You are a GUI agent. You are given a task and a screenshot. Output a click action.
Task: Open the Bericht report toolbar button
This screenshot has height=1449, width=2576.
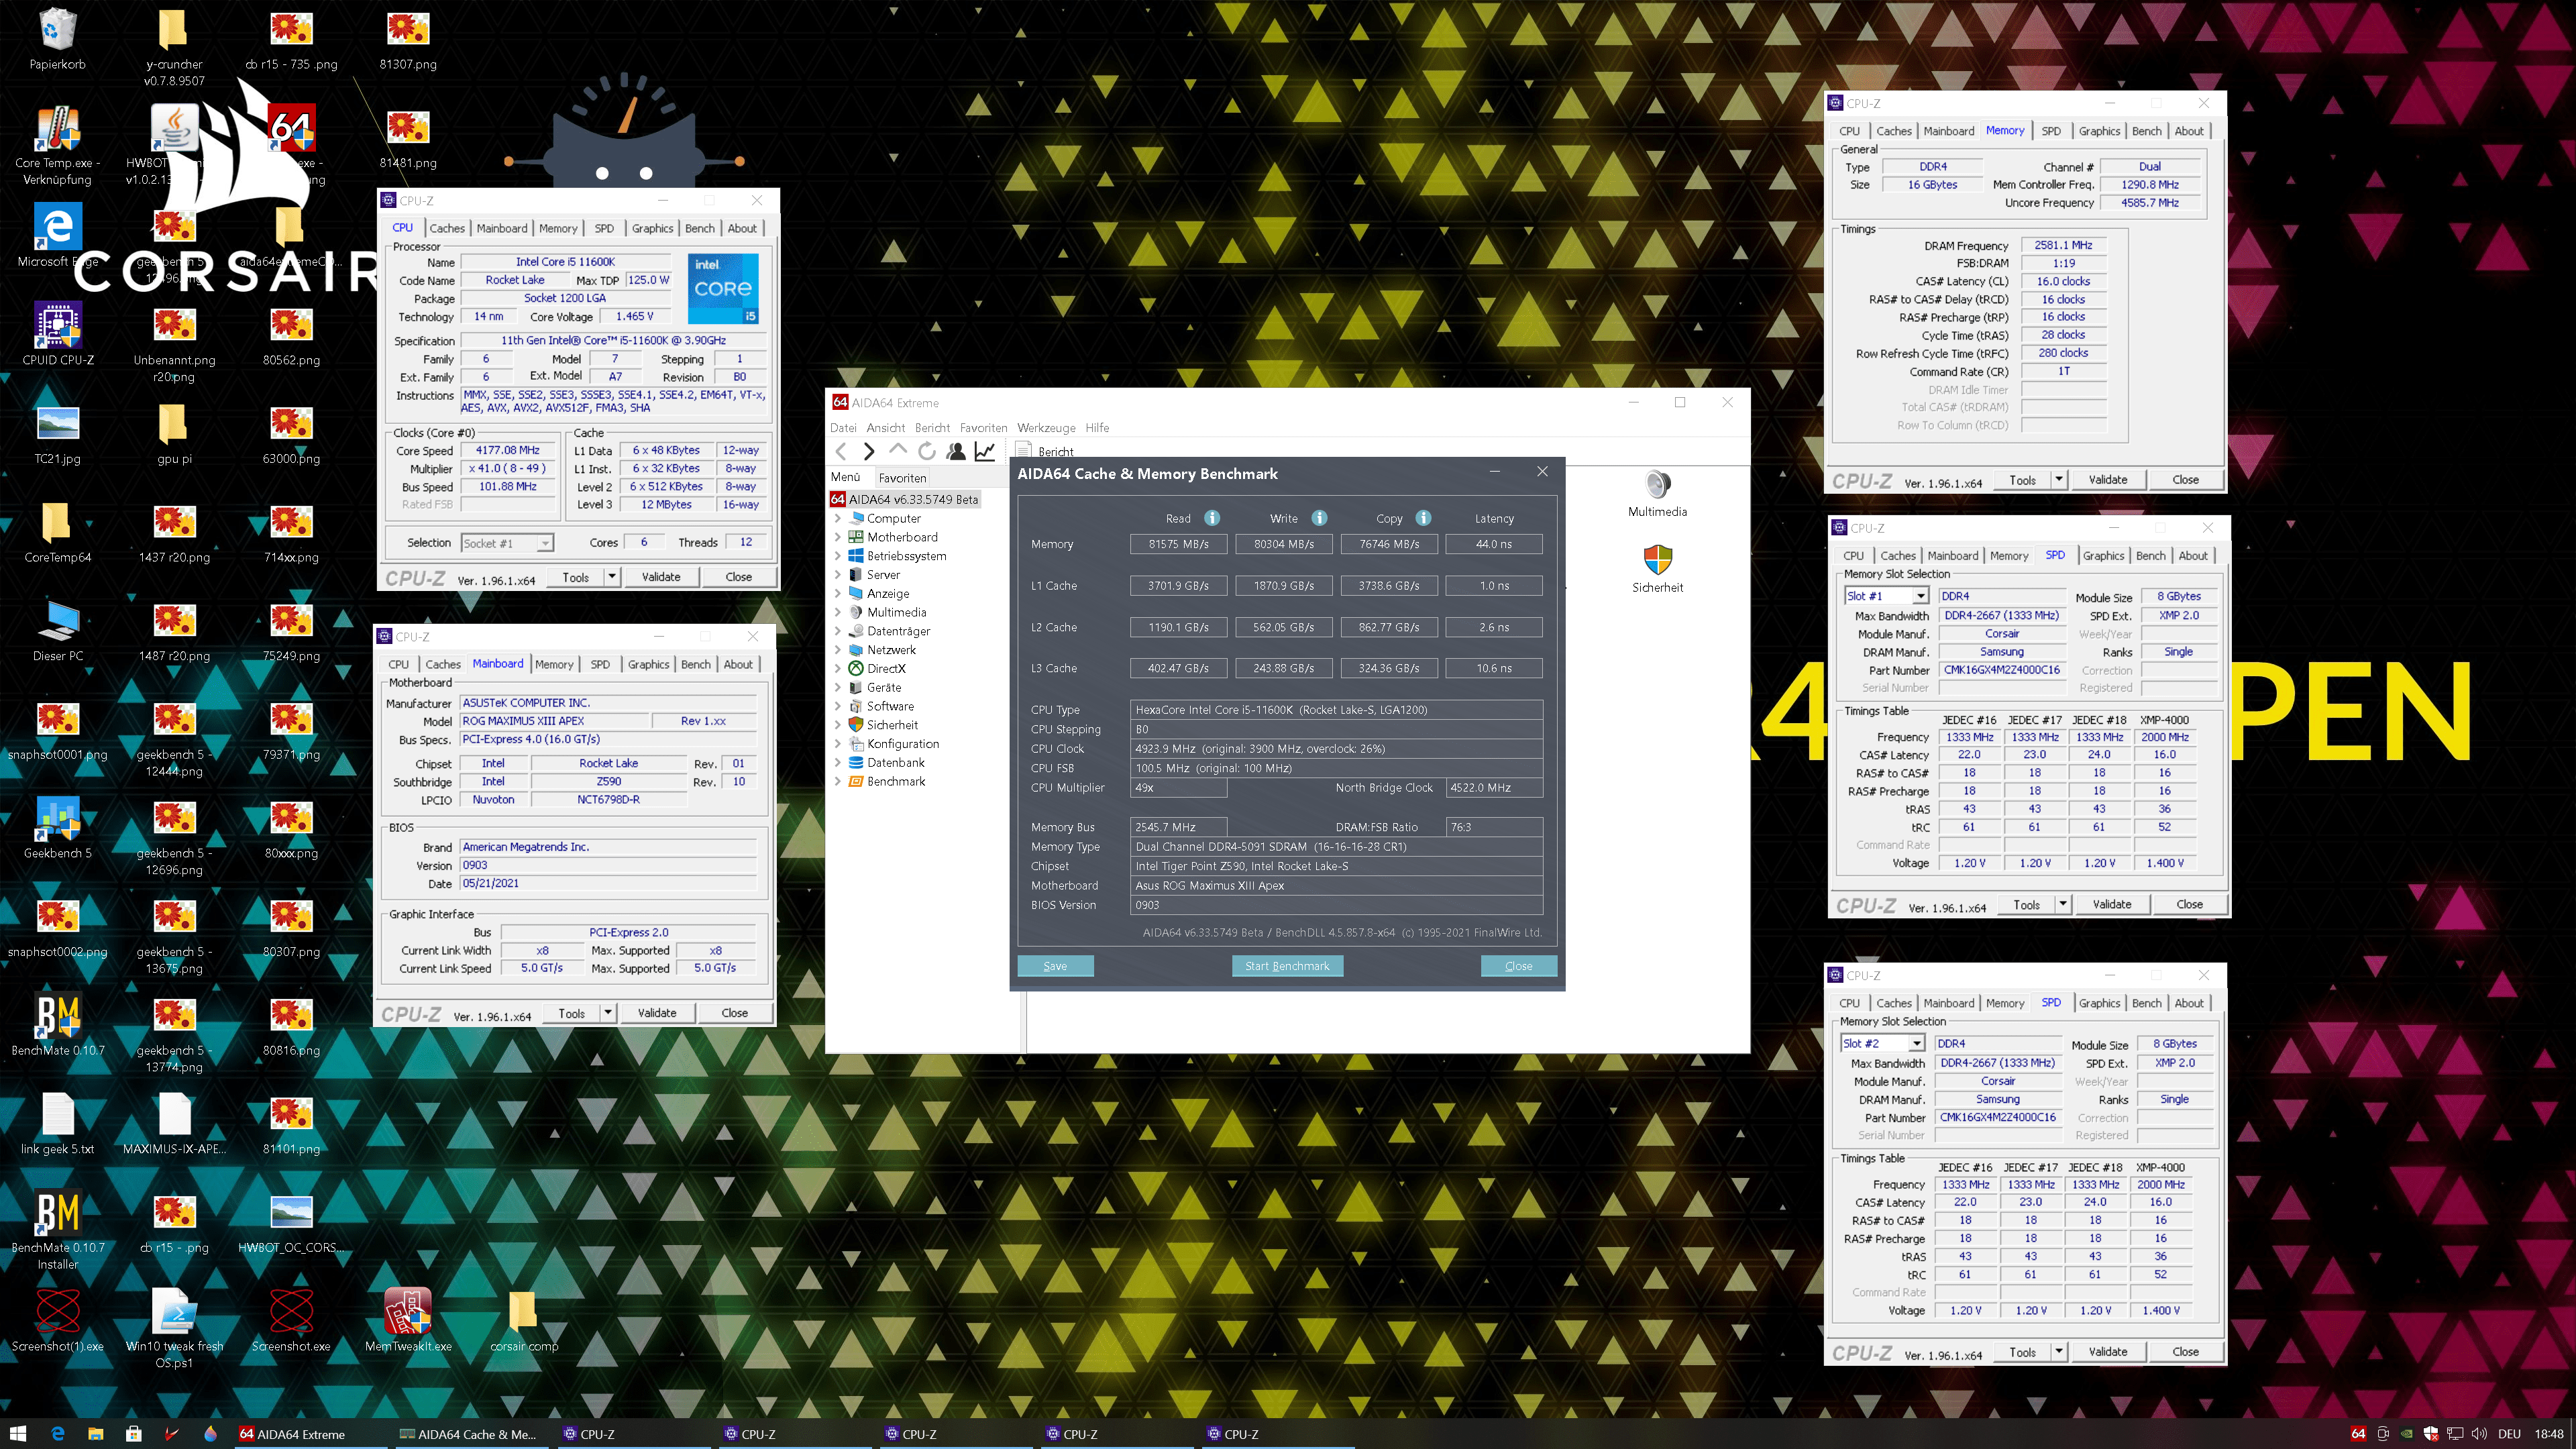coord(1045,452)
